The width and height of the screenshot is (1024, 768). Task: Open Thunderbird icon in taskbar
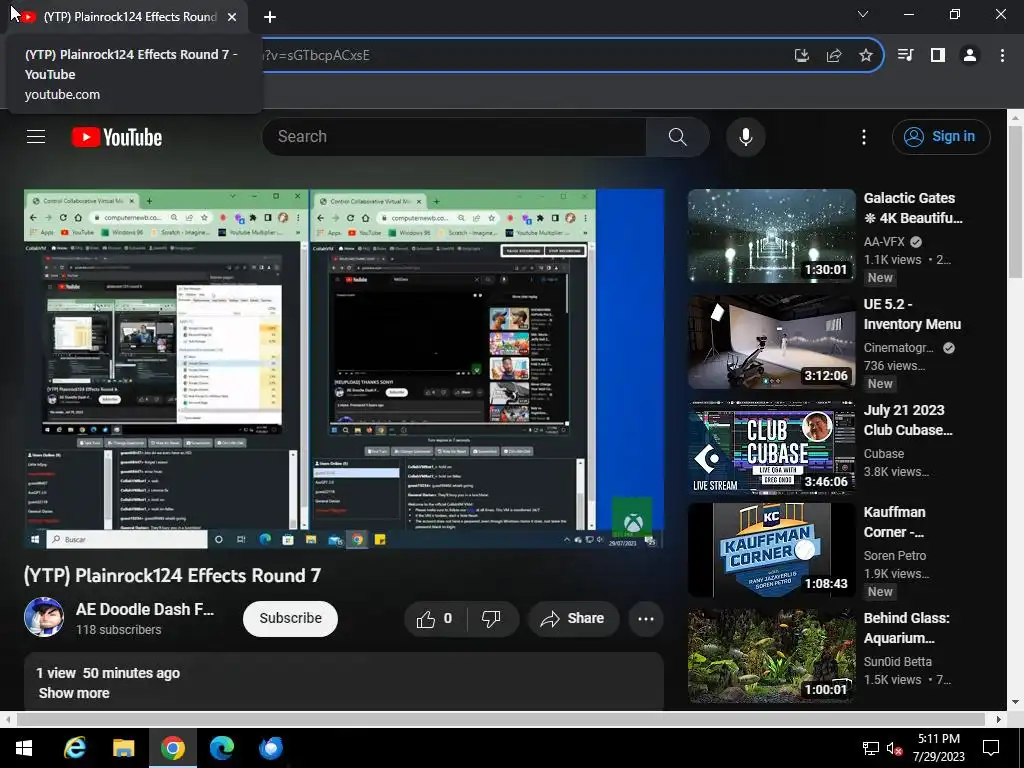[x=270, y=748]
